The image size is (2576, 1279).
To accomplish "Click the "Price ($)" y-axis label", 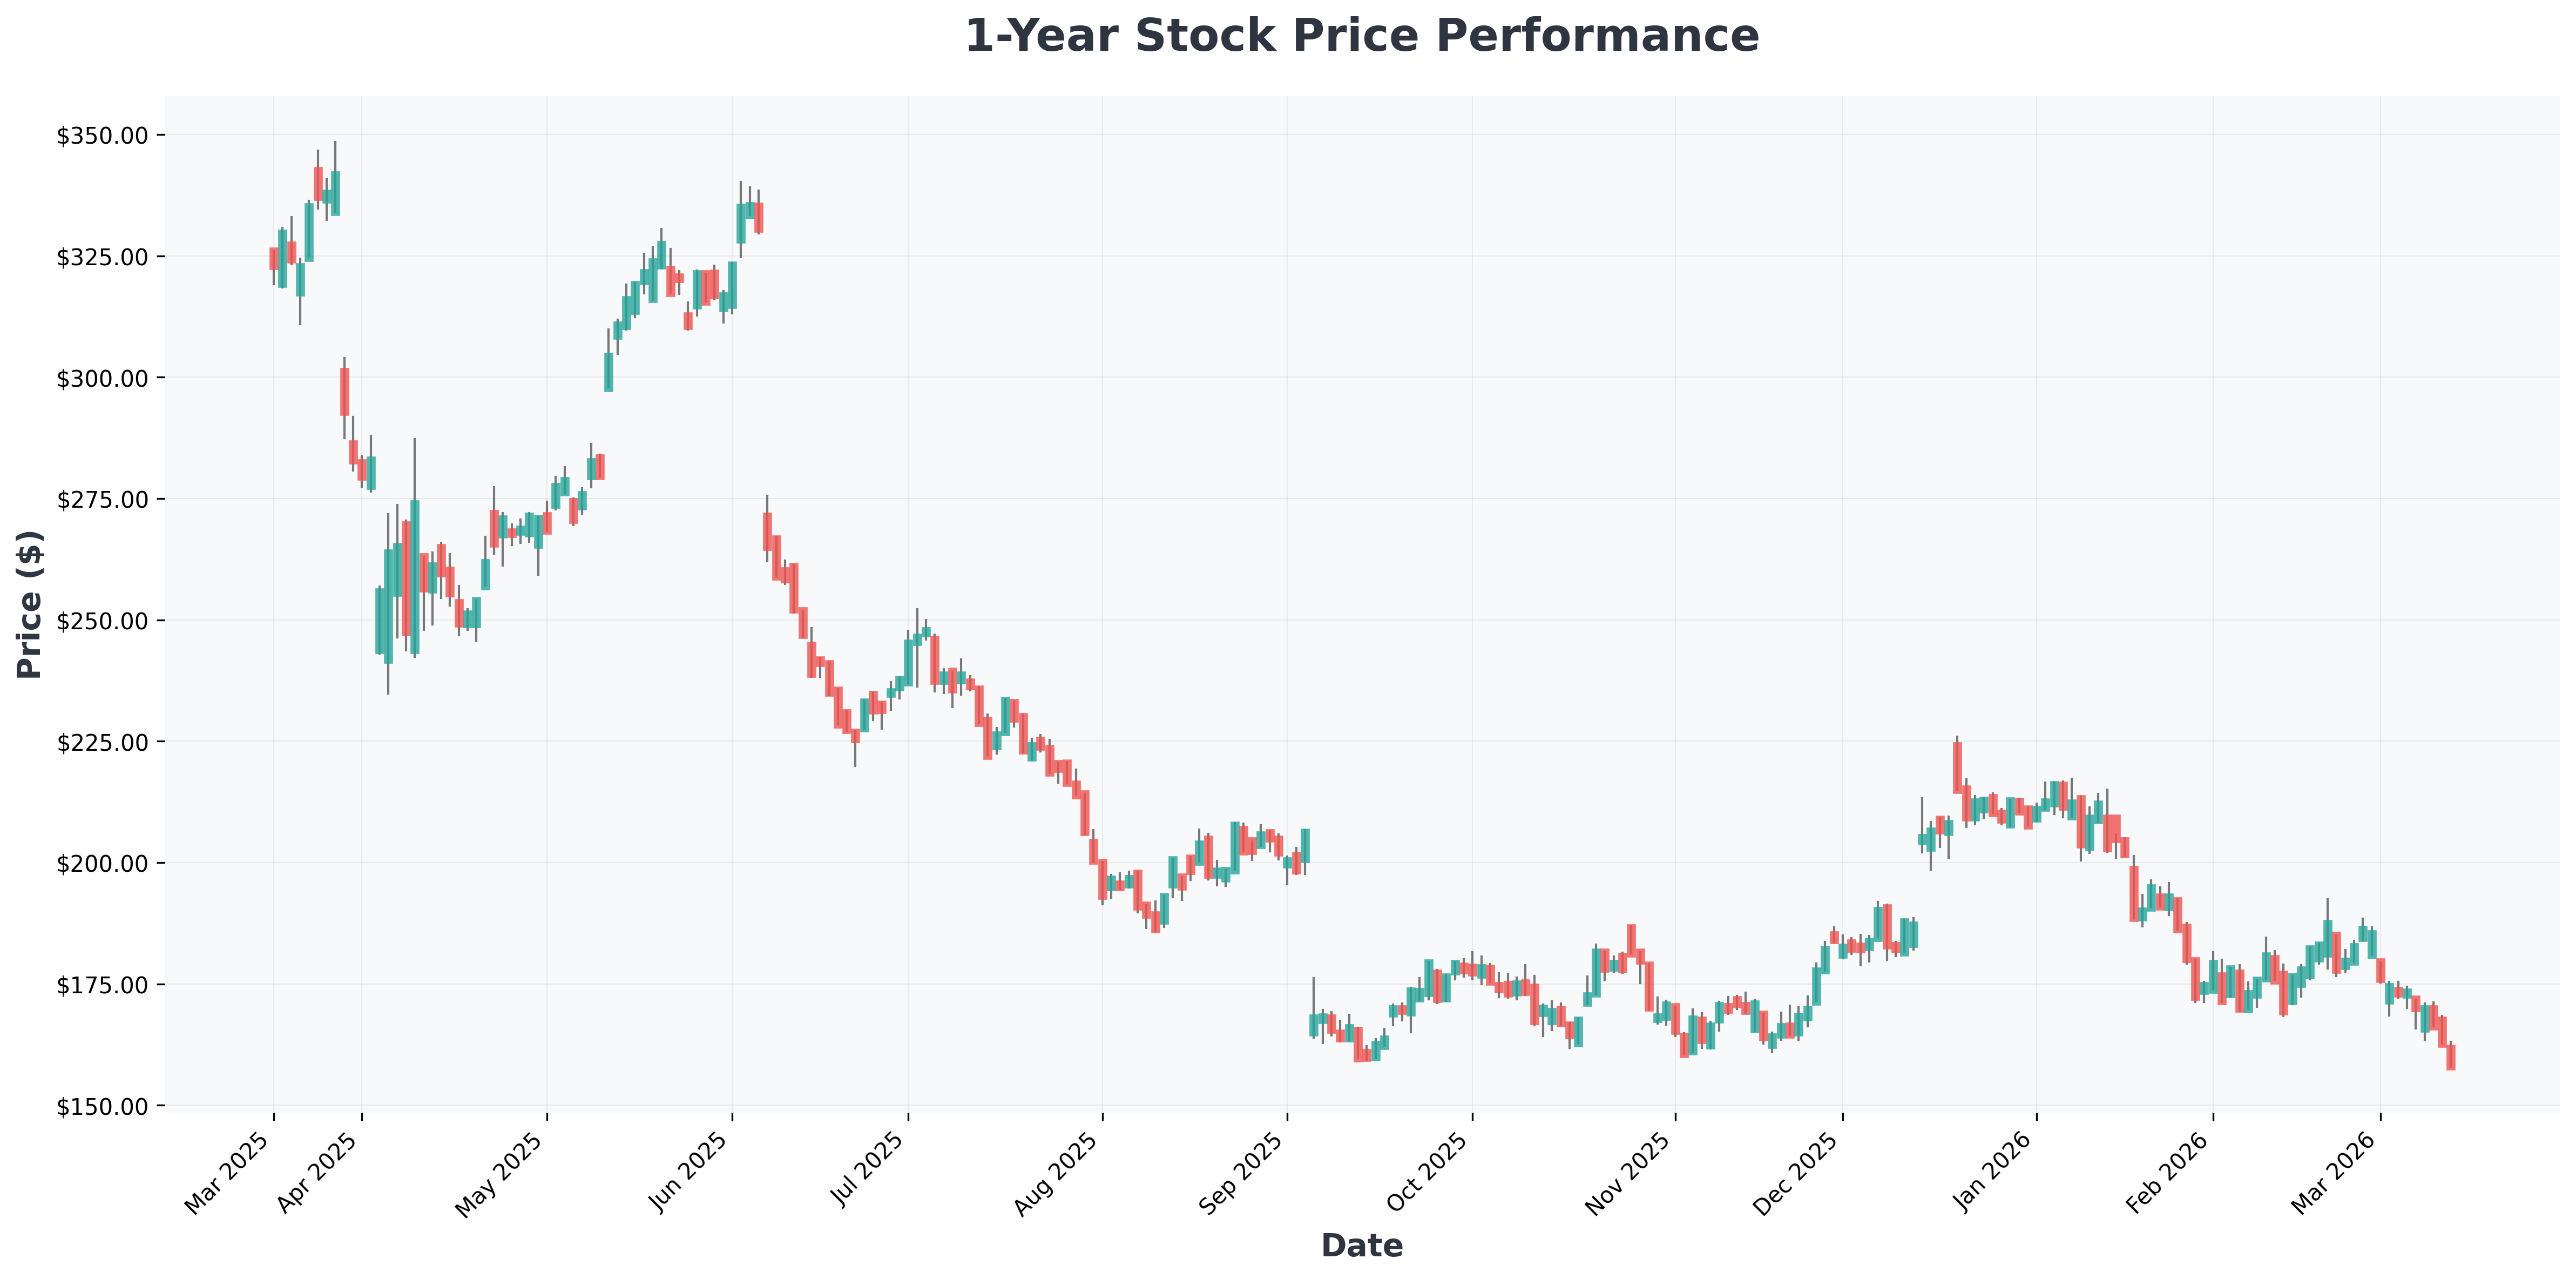I will point(30,605).
